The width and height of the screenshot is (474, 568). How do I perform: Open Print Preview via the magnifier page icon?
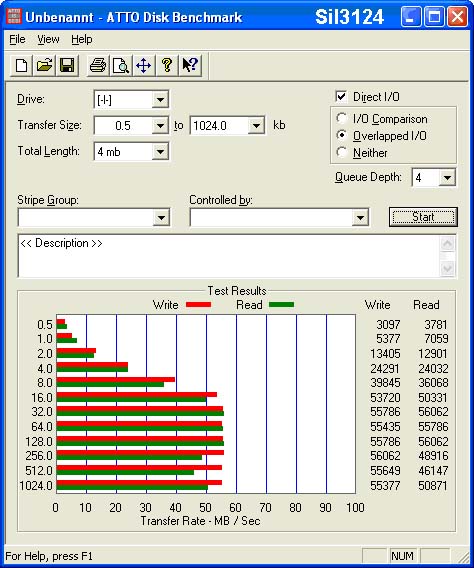click(121, 66)
